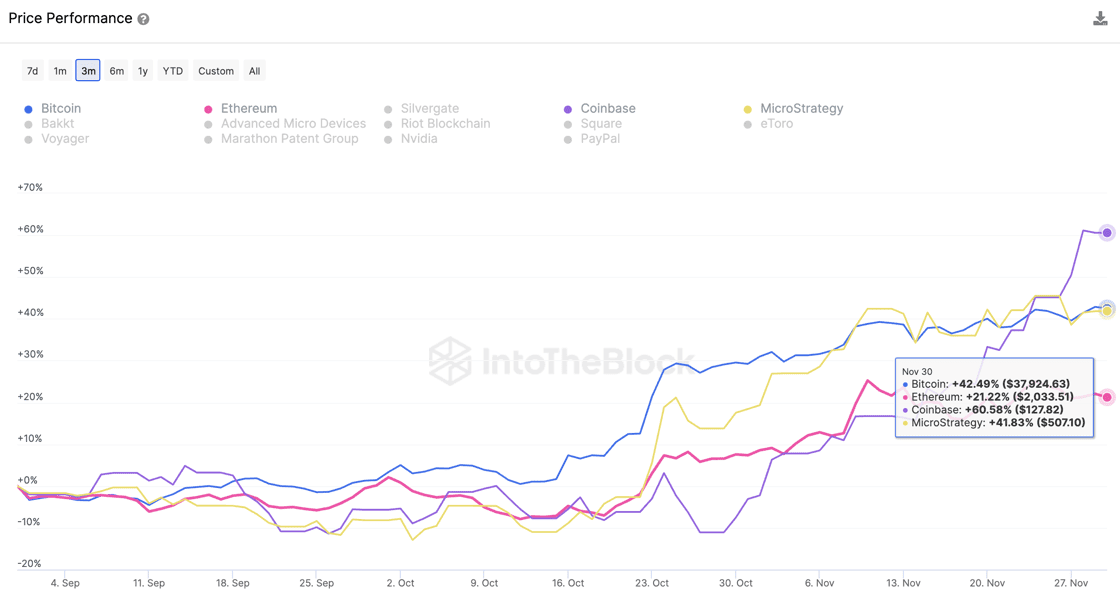The height and width of the screenshot is (598, 1120).
Task: Click the pink Ethereum endpoint marker
Action: coord(1107,397)
